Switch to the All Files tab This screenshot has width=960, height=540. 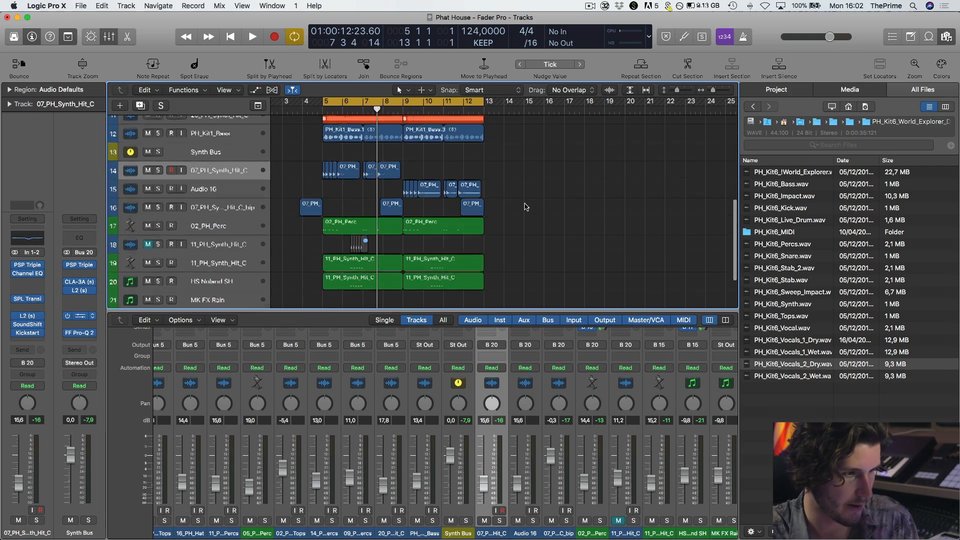(x=922, y=89)
